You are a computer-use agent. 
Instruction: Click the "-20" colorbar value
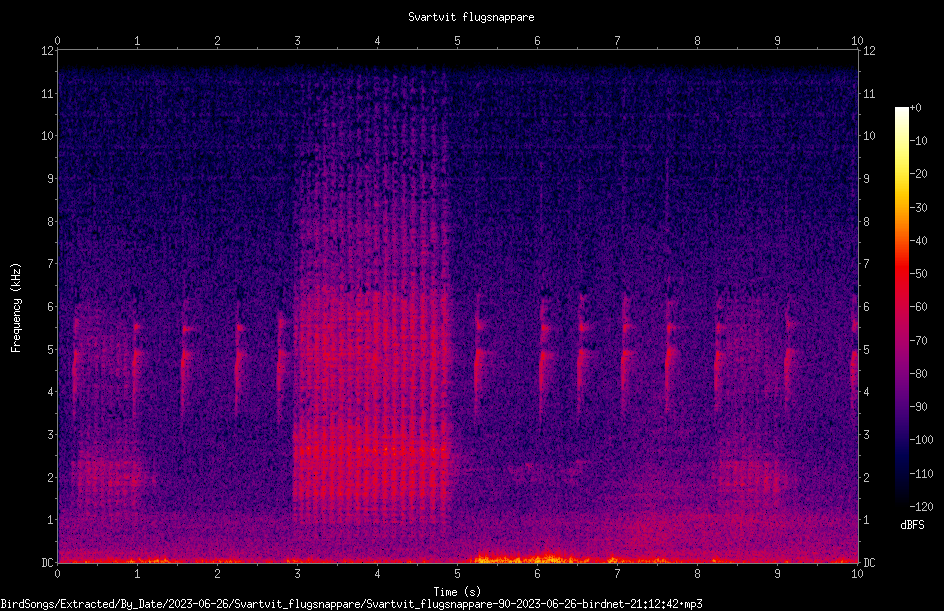[x=918, y=174]
